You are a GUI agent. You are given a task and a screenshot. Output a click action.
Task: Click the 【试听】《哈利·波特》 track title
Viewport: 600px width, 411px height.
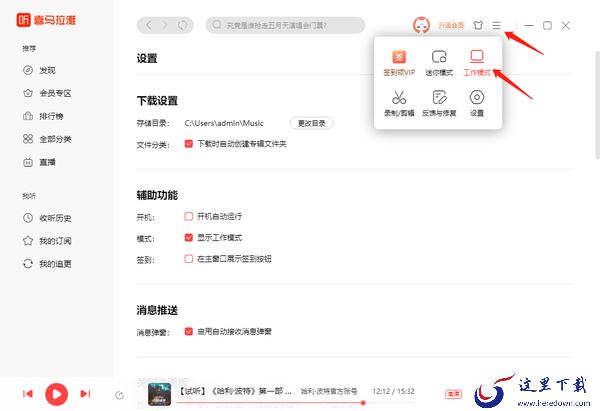[x=235, y=391]
